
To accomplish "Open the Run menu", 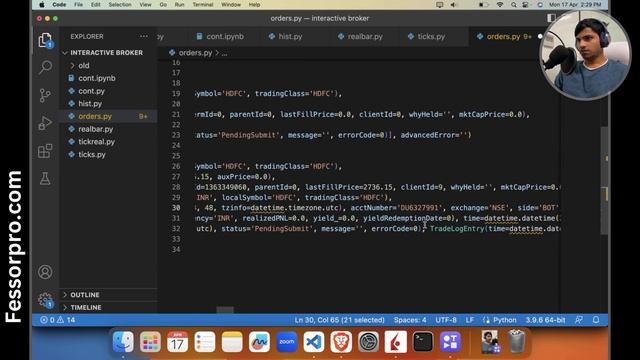I will [179, 4].
